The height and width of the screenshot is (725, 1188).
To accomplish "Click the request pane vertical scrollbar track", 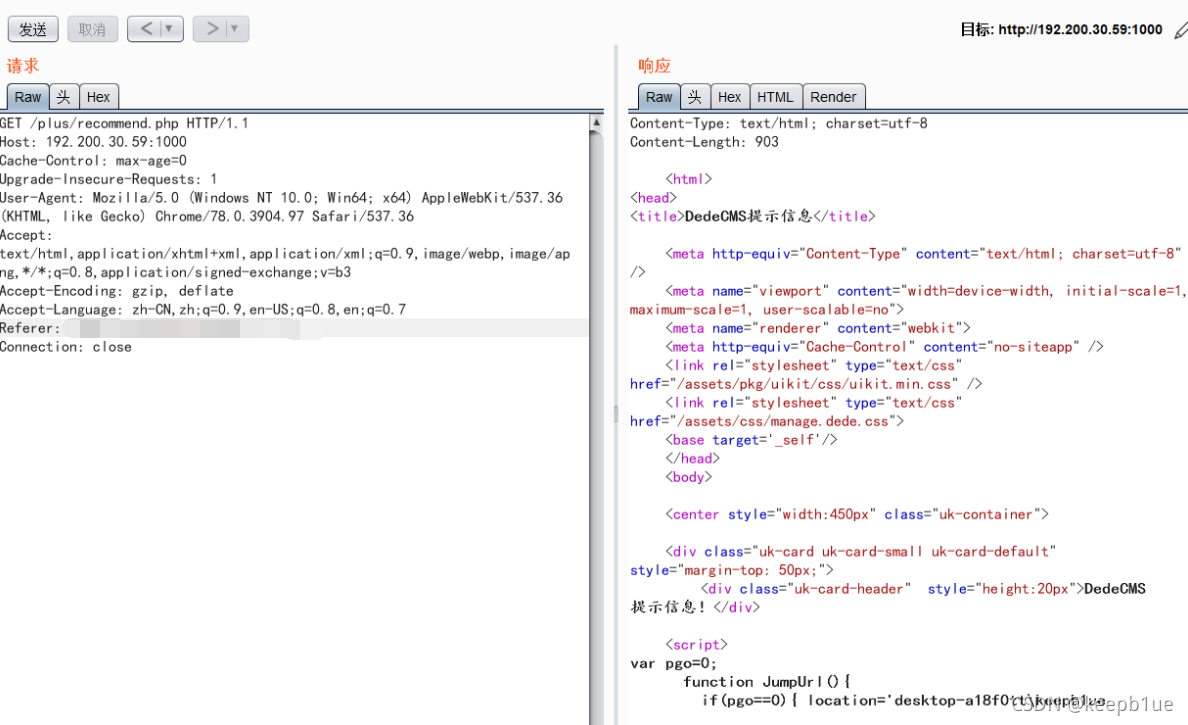I will (x=596, y=428).
